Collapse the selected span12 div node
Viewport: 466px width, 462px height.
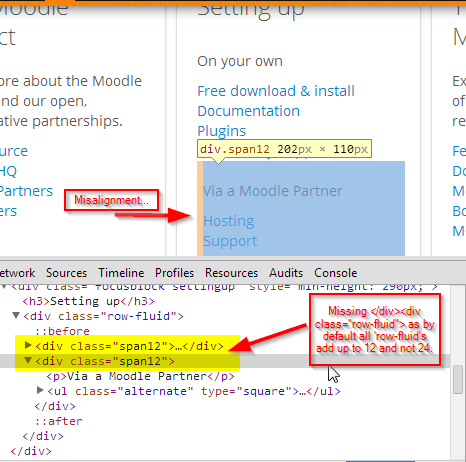[28, 360]
